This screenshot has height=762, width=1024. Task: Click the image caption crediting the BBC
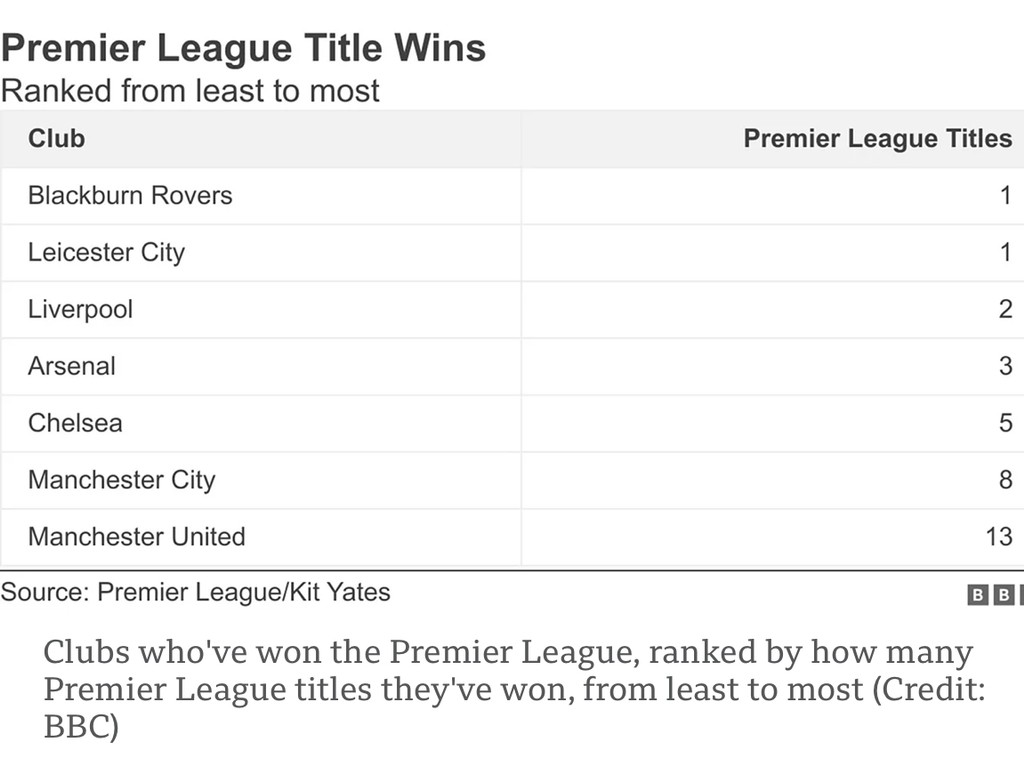click(508, 689)
